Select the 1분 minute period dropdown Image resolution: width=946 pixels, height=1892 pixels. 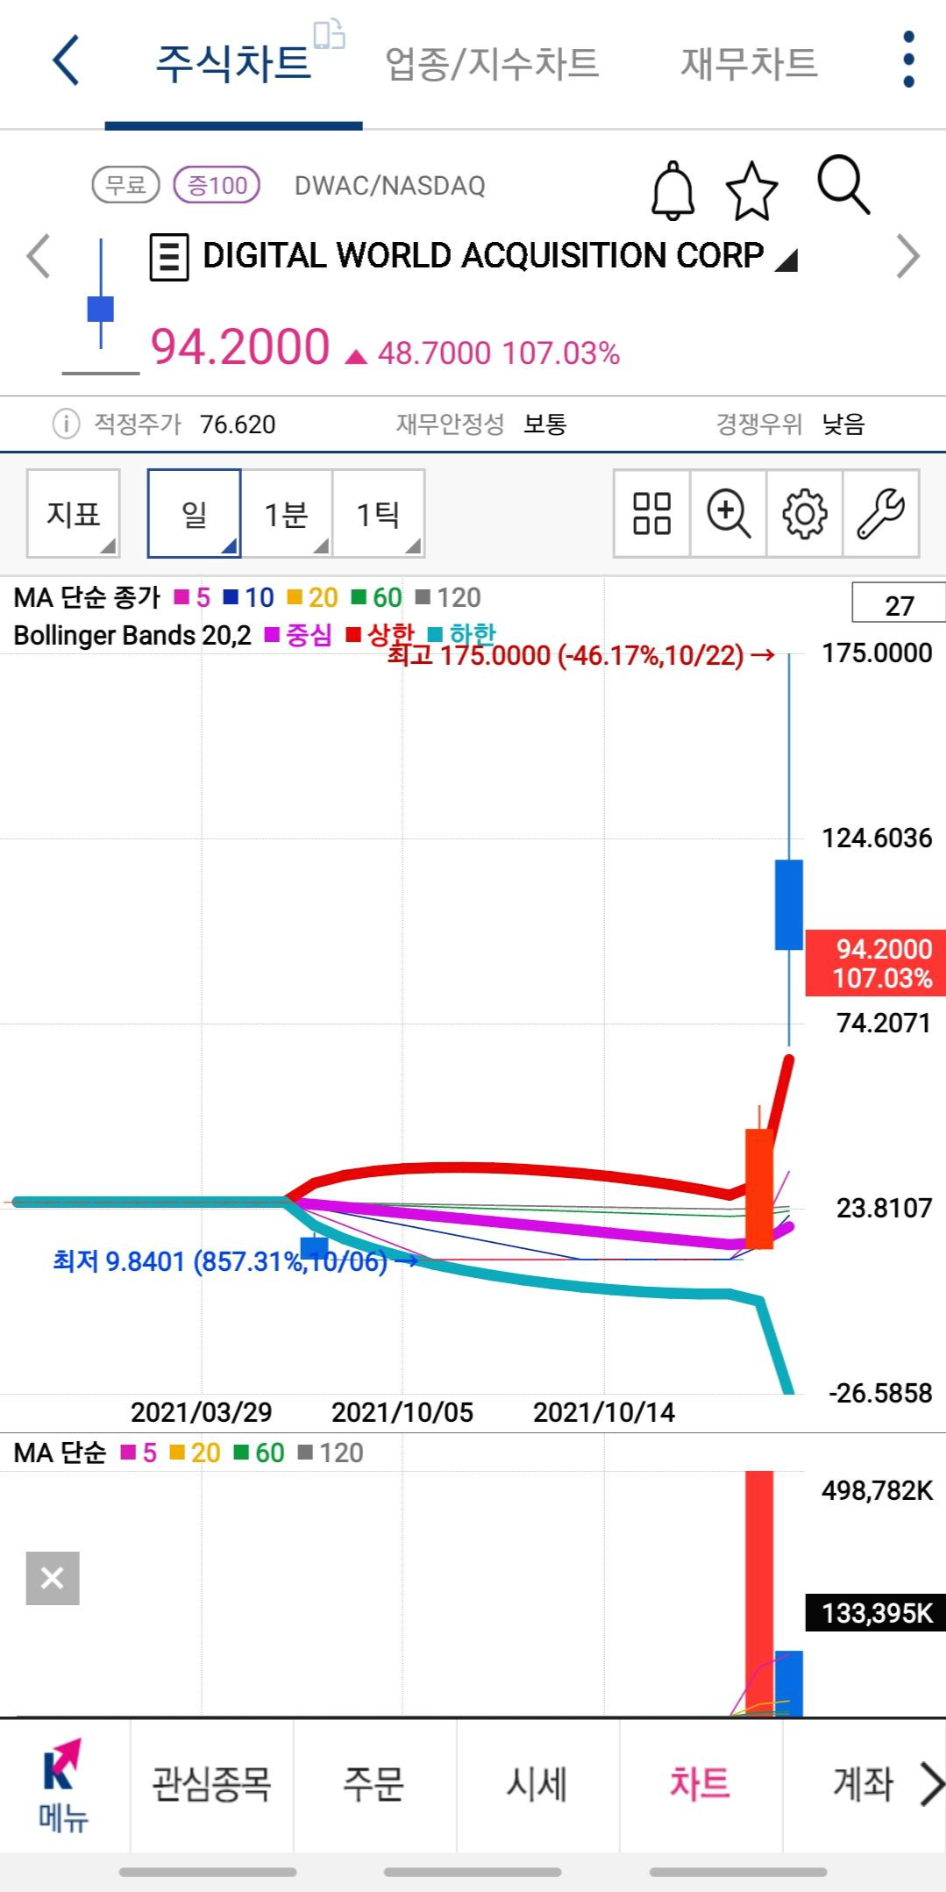(x=286, y=513)
